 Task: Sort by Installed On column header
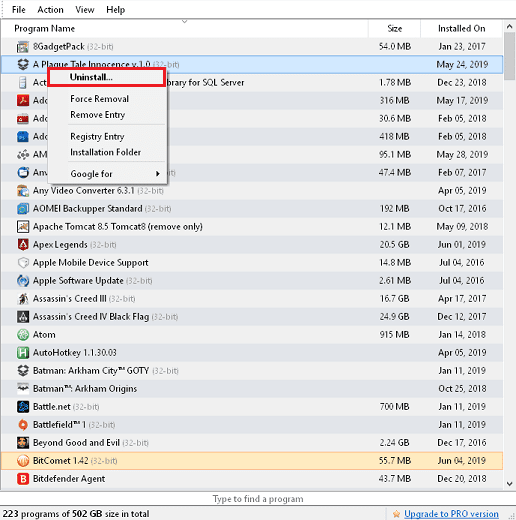tap(461, 29)
